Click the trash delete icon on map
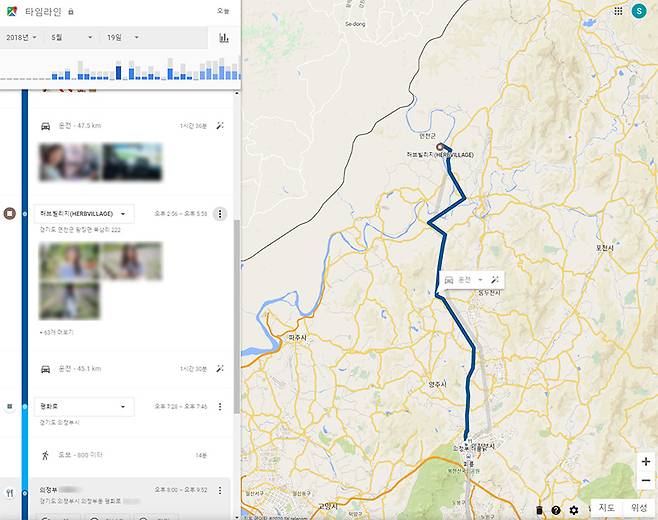Image resolution: width=658 pixels, height=520 pixels. pyautogui.click(x=539, y=510)
